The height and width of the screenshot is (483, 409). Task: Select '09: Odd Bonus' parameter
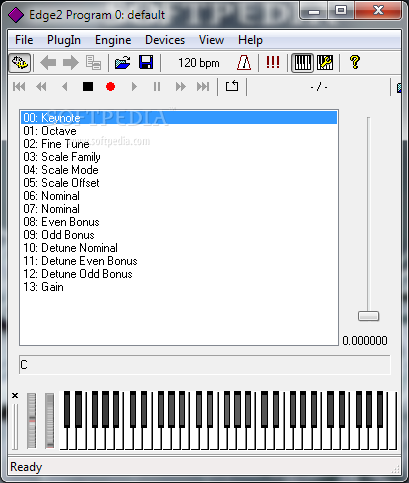(x=179, y=235)
